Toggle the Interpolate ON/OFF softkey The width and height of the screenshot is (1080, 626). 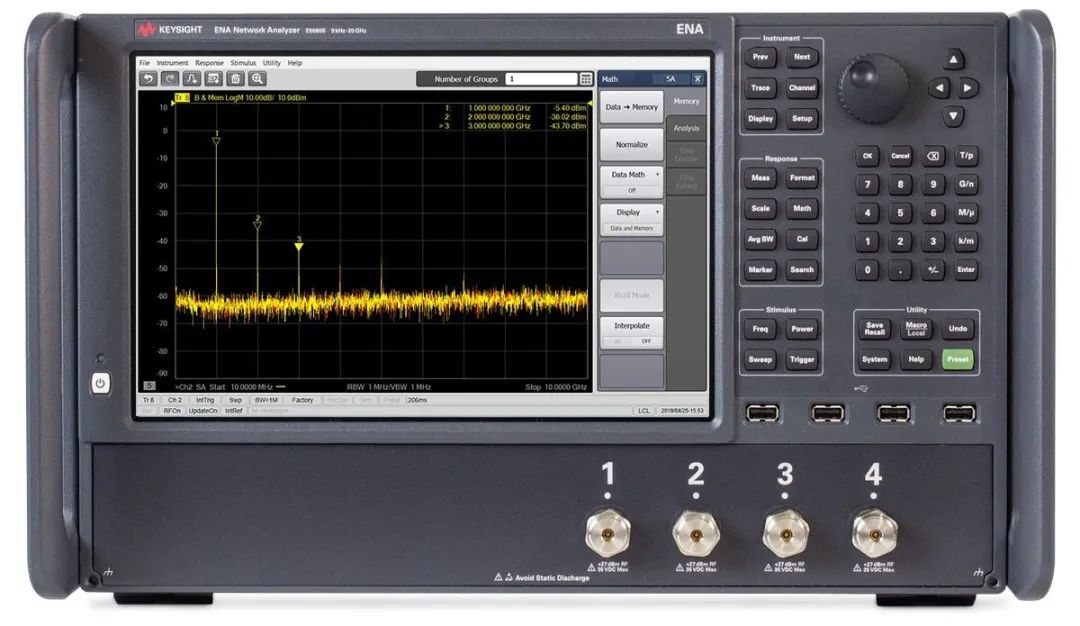coord(632,333)
